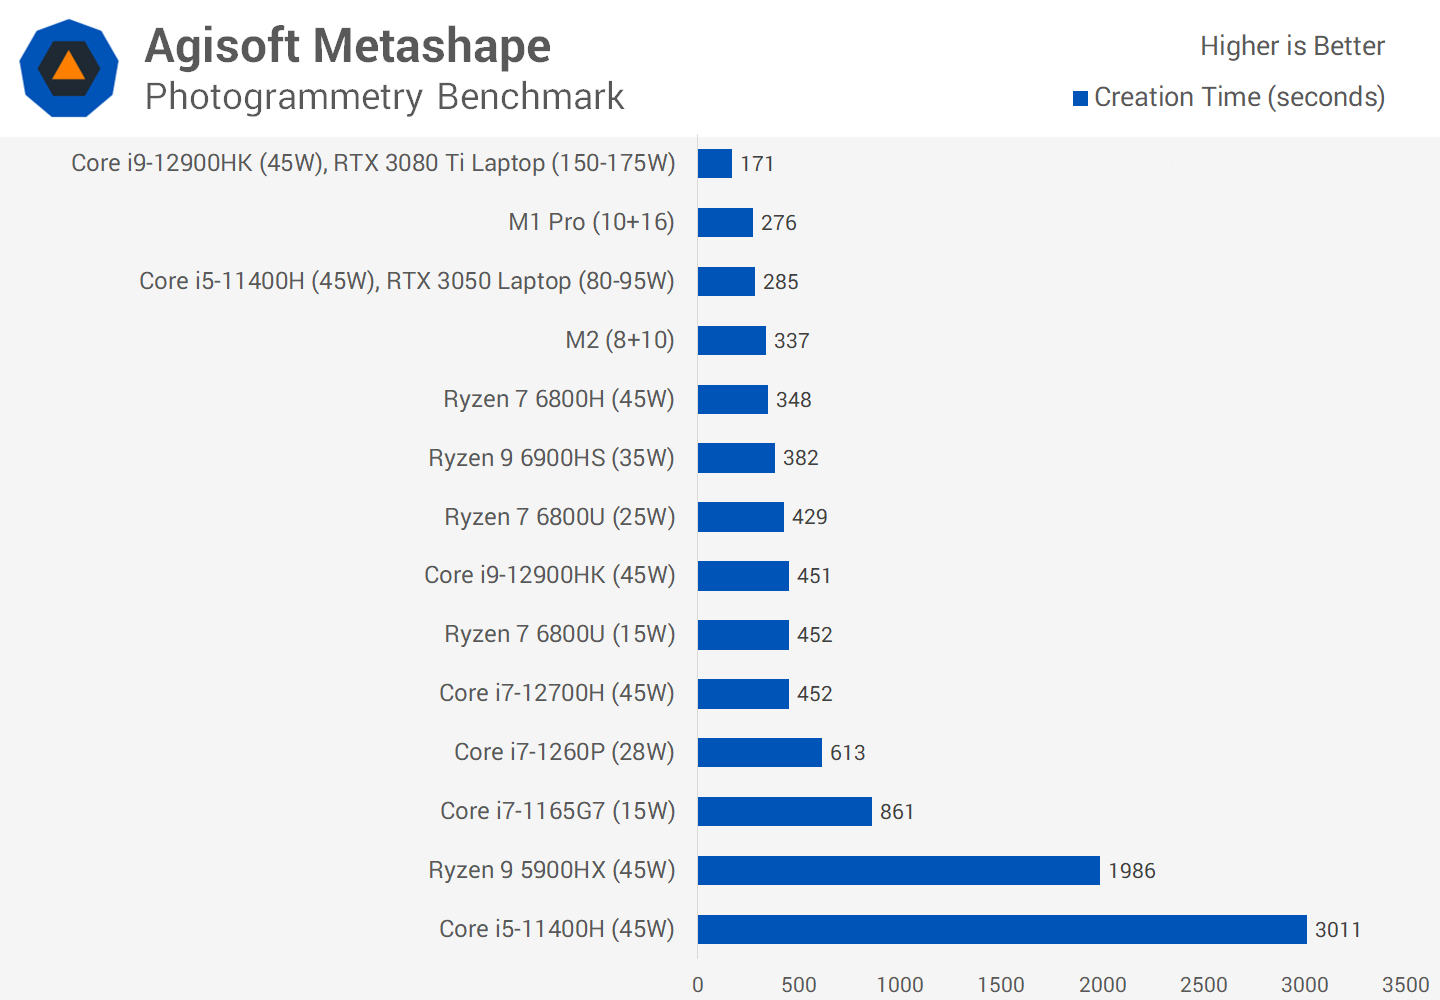Click the M1 Pro (10+16) label
The height and width of the screenshot is (1000, 1440).
click(591, 222)
